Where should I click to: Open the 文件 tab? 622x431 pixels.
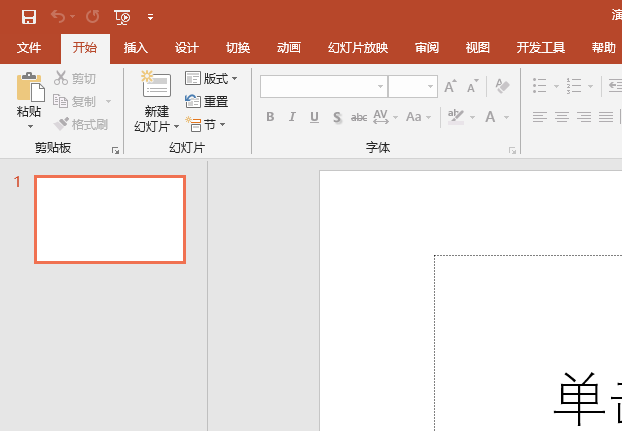pyautogui.click(x=29, y=48)
